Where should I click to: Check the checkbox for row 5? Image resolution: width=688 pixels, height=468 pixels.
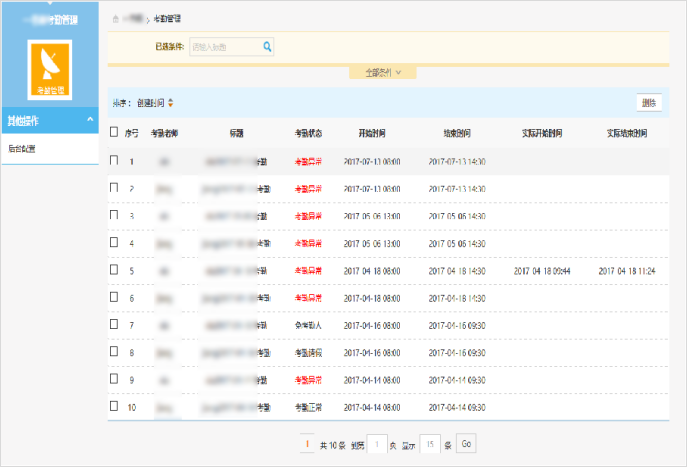(114, 270)
